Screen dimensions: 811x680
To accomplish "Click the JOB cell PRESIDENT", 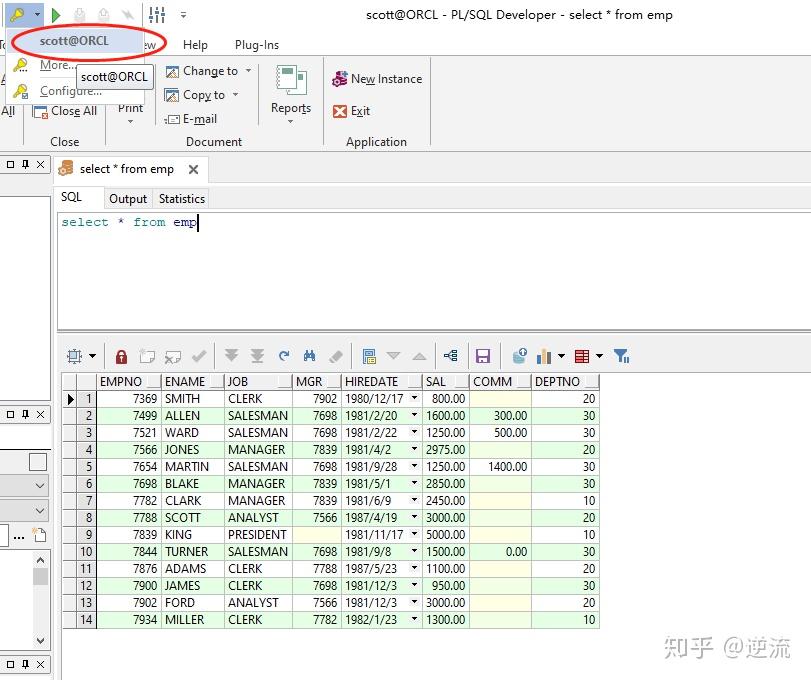I will click(257, 535).
